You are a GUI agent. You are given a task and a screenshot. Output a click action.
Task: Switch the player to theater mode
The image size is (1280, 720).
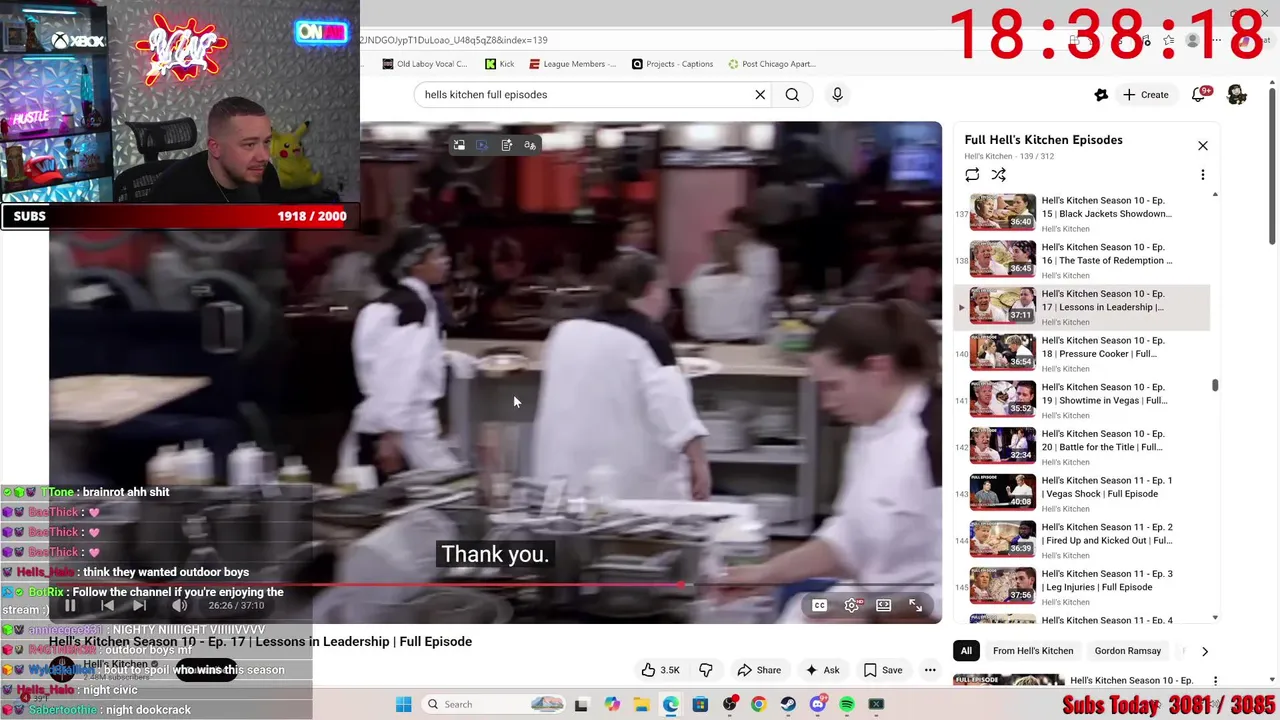click(x=883, y=605)
